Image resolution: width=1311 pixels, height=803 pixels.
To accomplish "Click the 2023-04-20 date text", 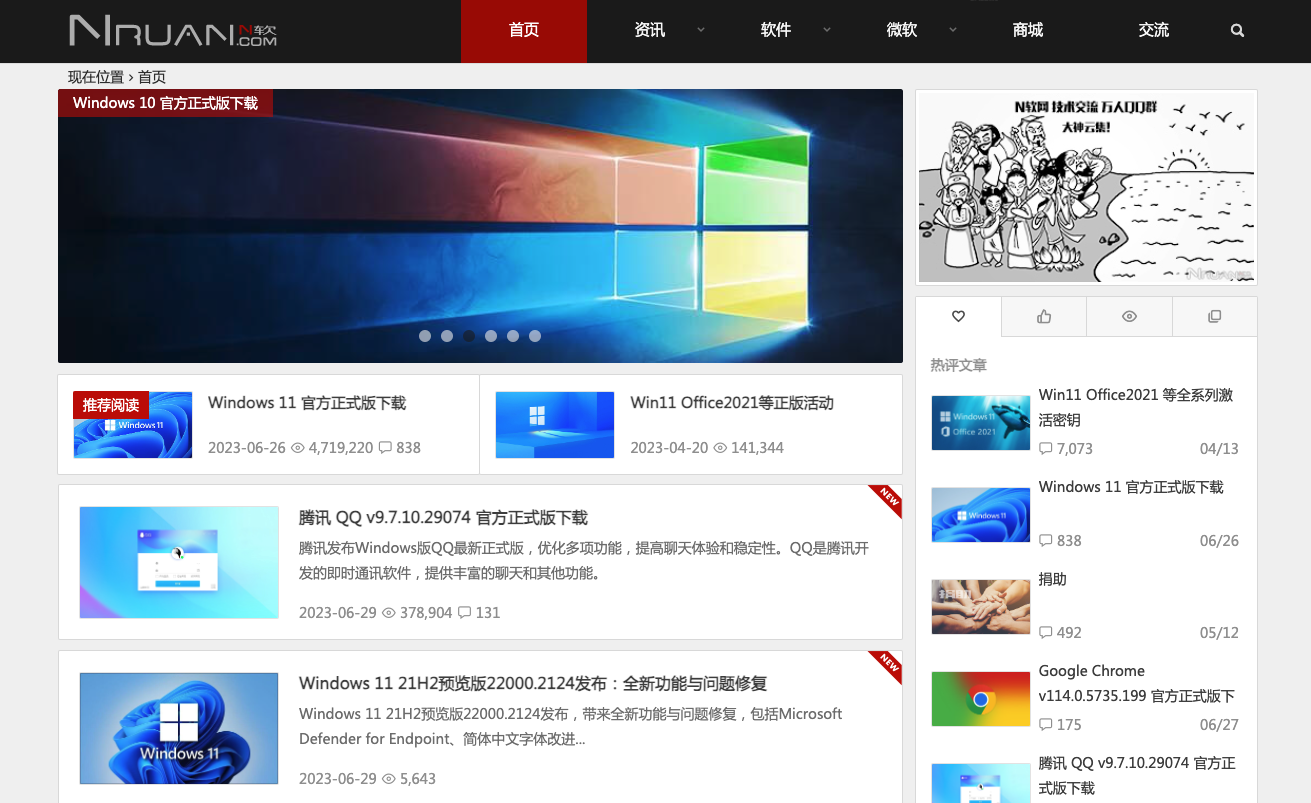I will click(x=669, y=448).
